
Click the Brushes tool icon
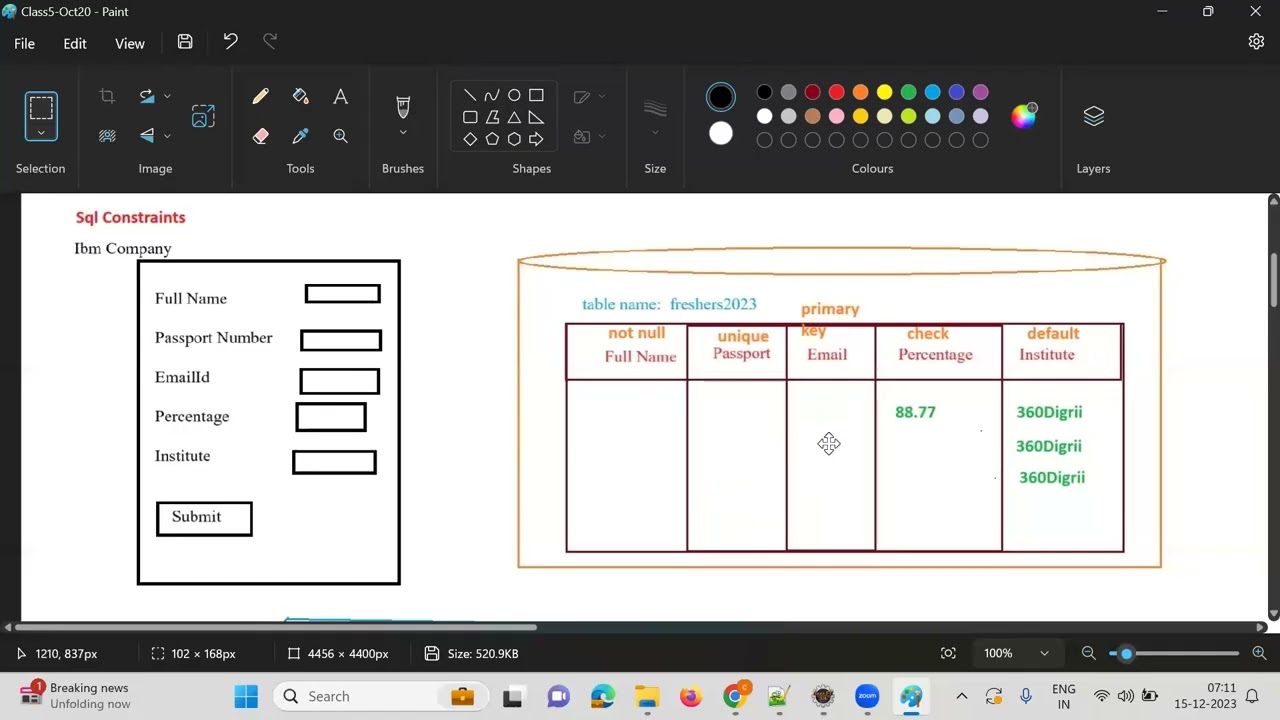click(403, 106)
